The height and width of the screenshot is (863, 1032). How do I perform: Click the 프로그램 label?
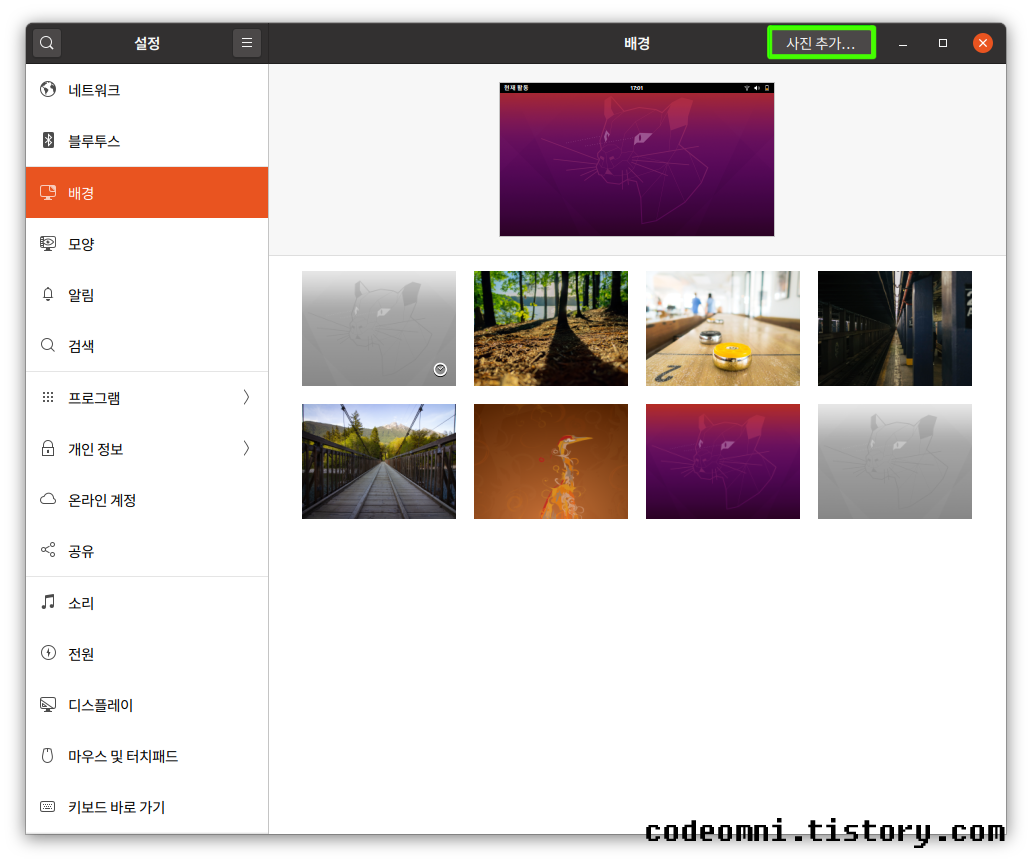(x=94, y=398)
